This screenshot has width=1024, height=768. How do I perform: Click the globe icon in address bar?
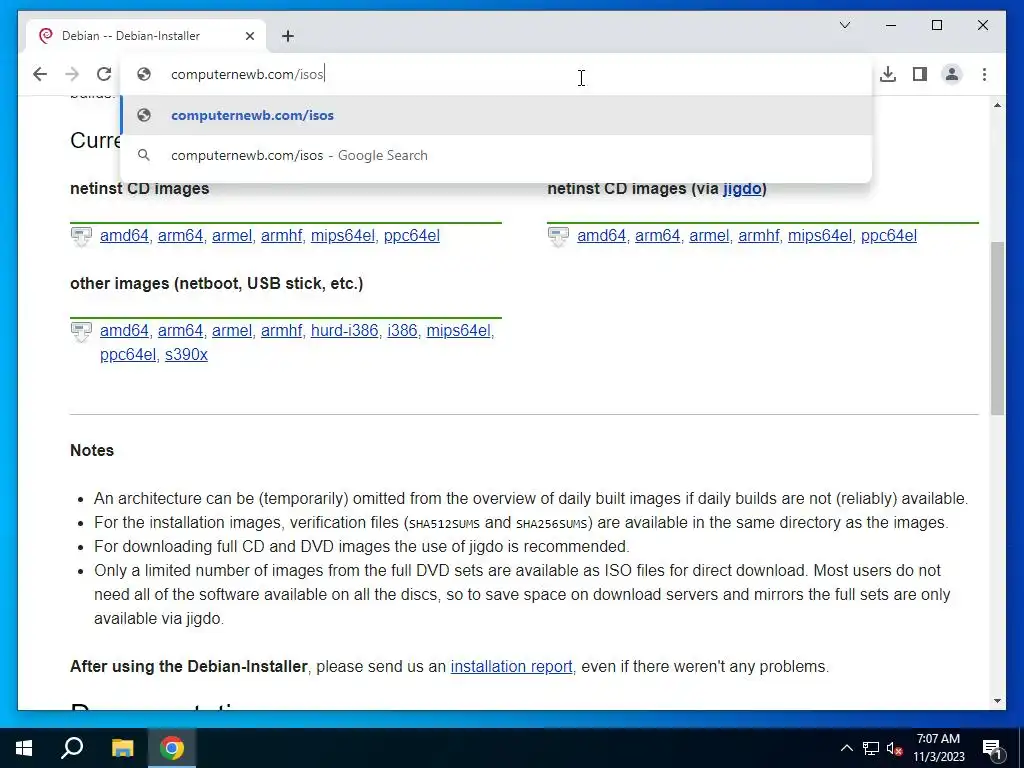[144, 74]
